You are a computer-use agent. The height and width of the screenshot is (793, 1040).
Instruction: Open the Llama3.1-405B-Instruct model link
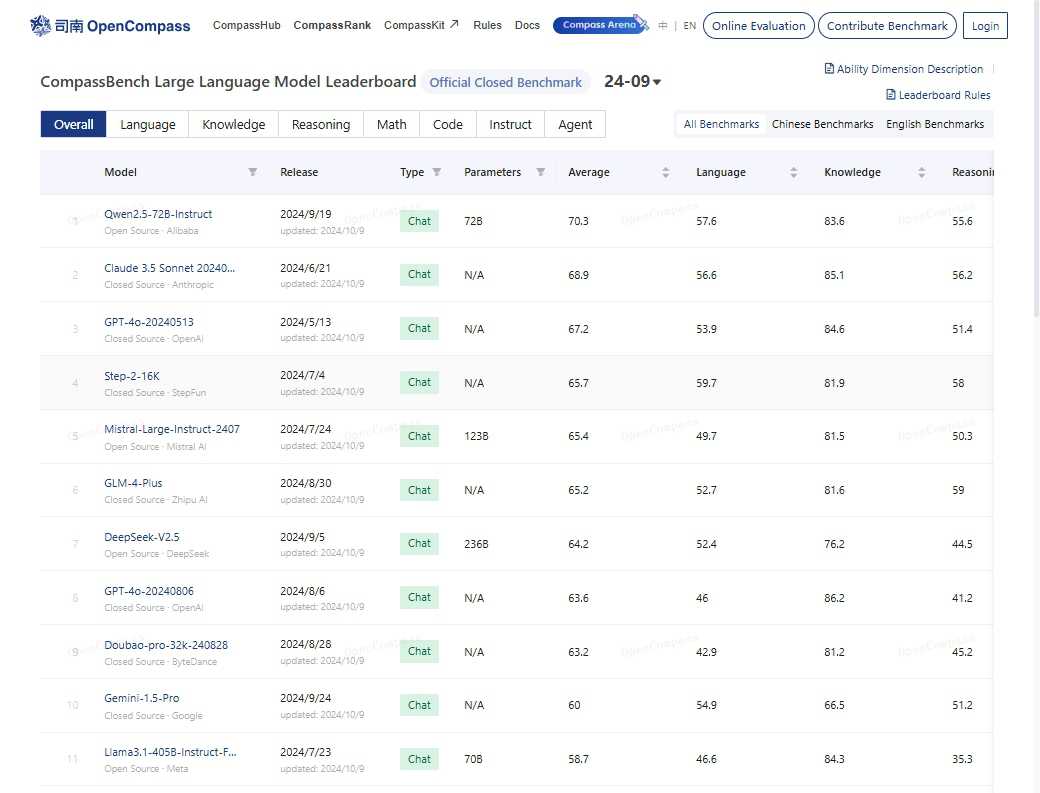click(x=170, y=752)
